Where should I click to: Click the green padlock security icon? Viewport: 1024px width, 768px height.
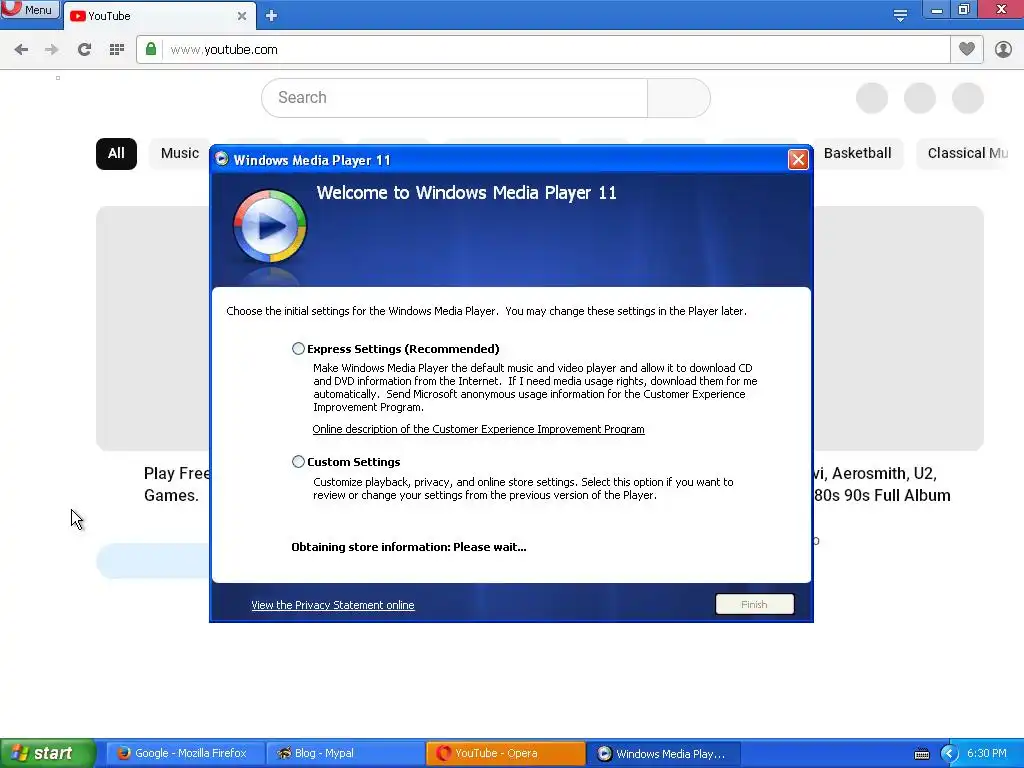pos(151,50)
